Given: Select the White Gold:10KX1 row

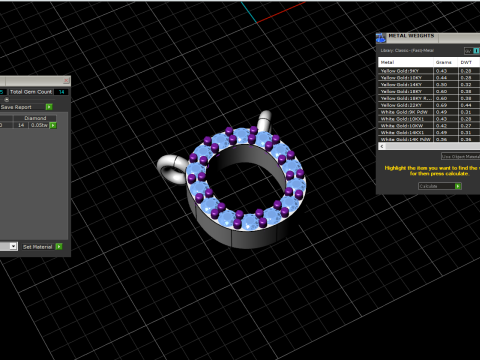Looking at the screenshot, I should click(x=429, y=119).
